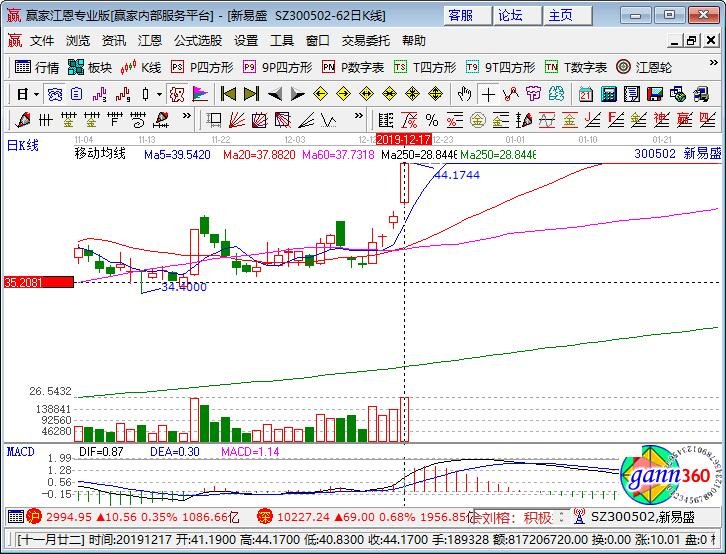This screenshot has width=726, height=554.
Task: Toggle the blue telephone-shaped toolbar icon
Action: click(55, 95)
